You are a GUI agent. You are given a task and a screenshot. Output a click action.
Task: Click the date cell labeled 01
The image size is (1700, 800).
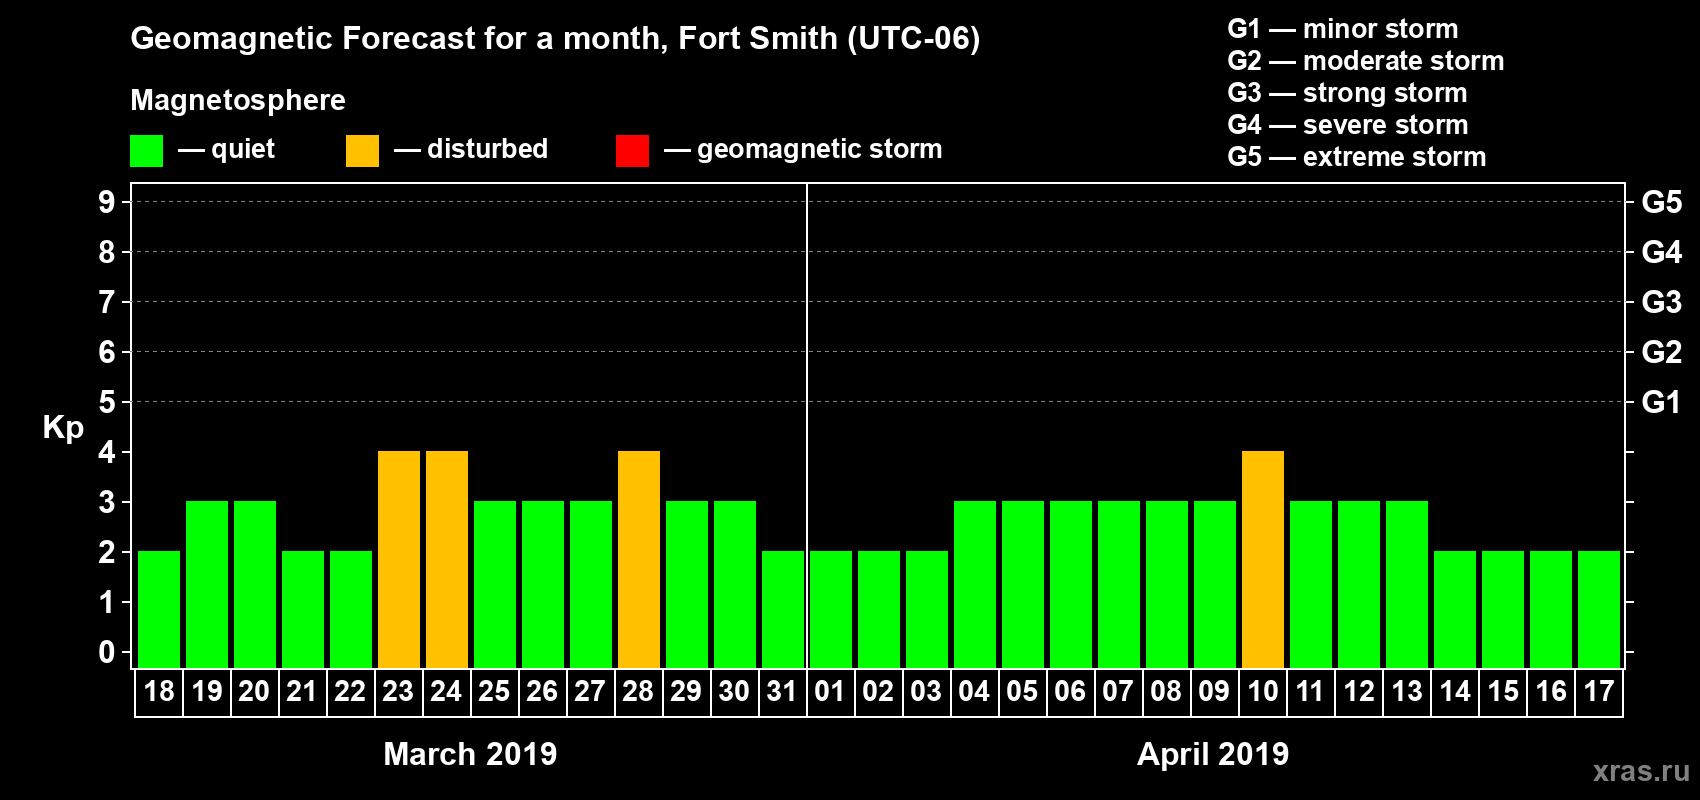[831, 692]
